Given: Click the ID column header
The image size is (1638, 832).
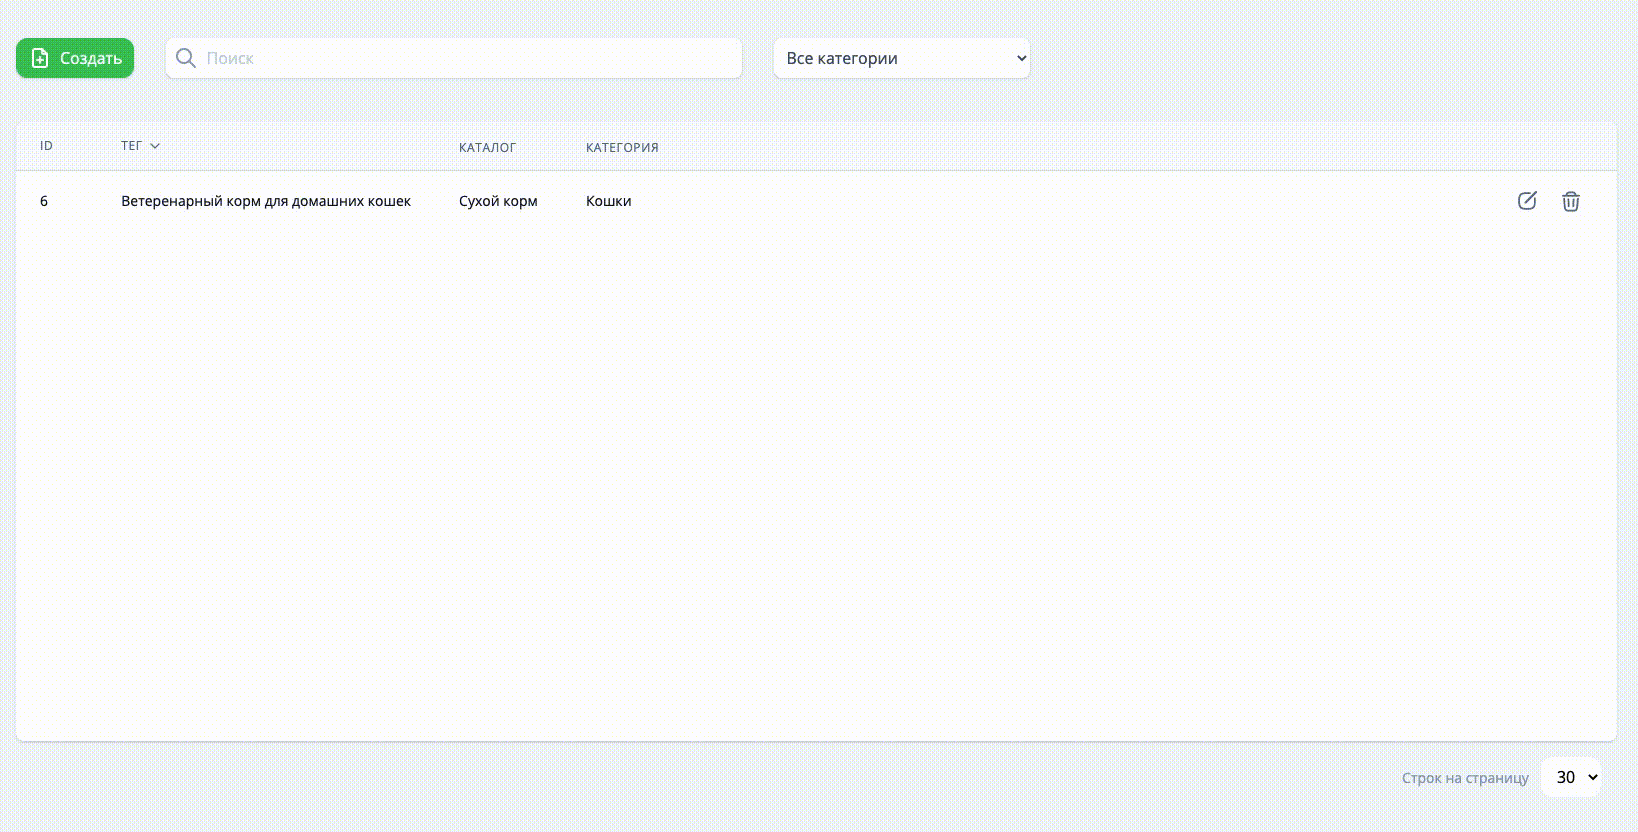Looking at the screenshot, I should (x=46, y=146).
